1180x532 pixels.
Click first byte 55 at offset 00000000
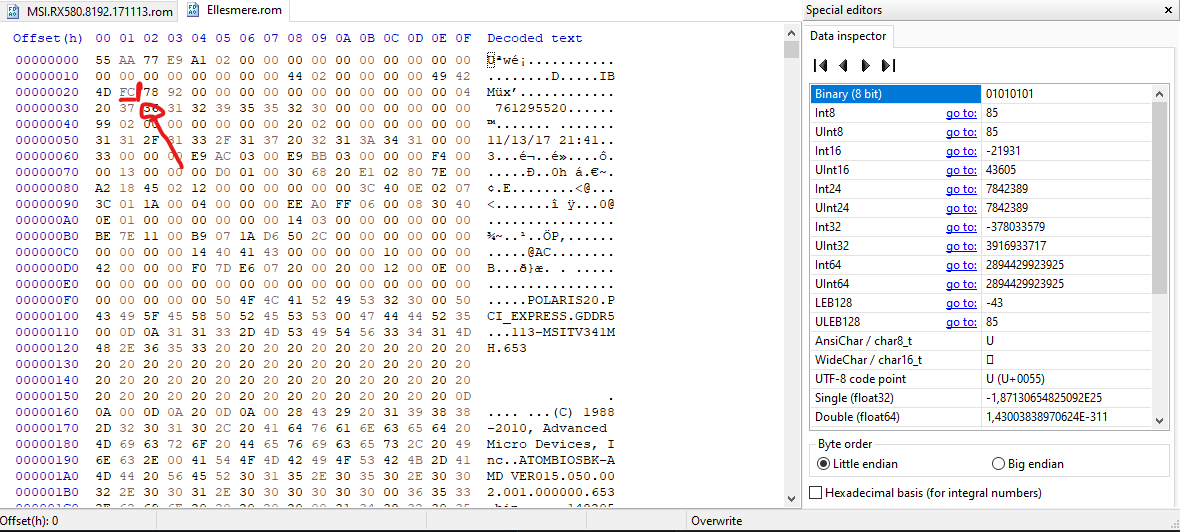103,59
